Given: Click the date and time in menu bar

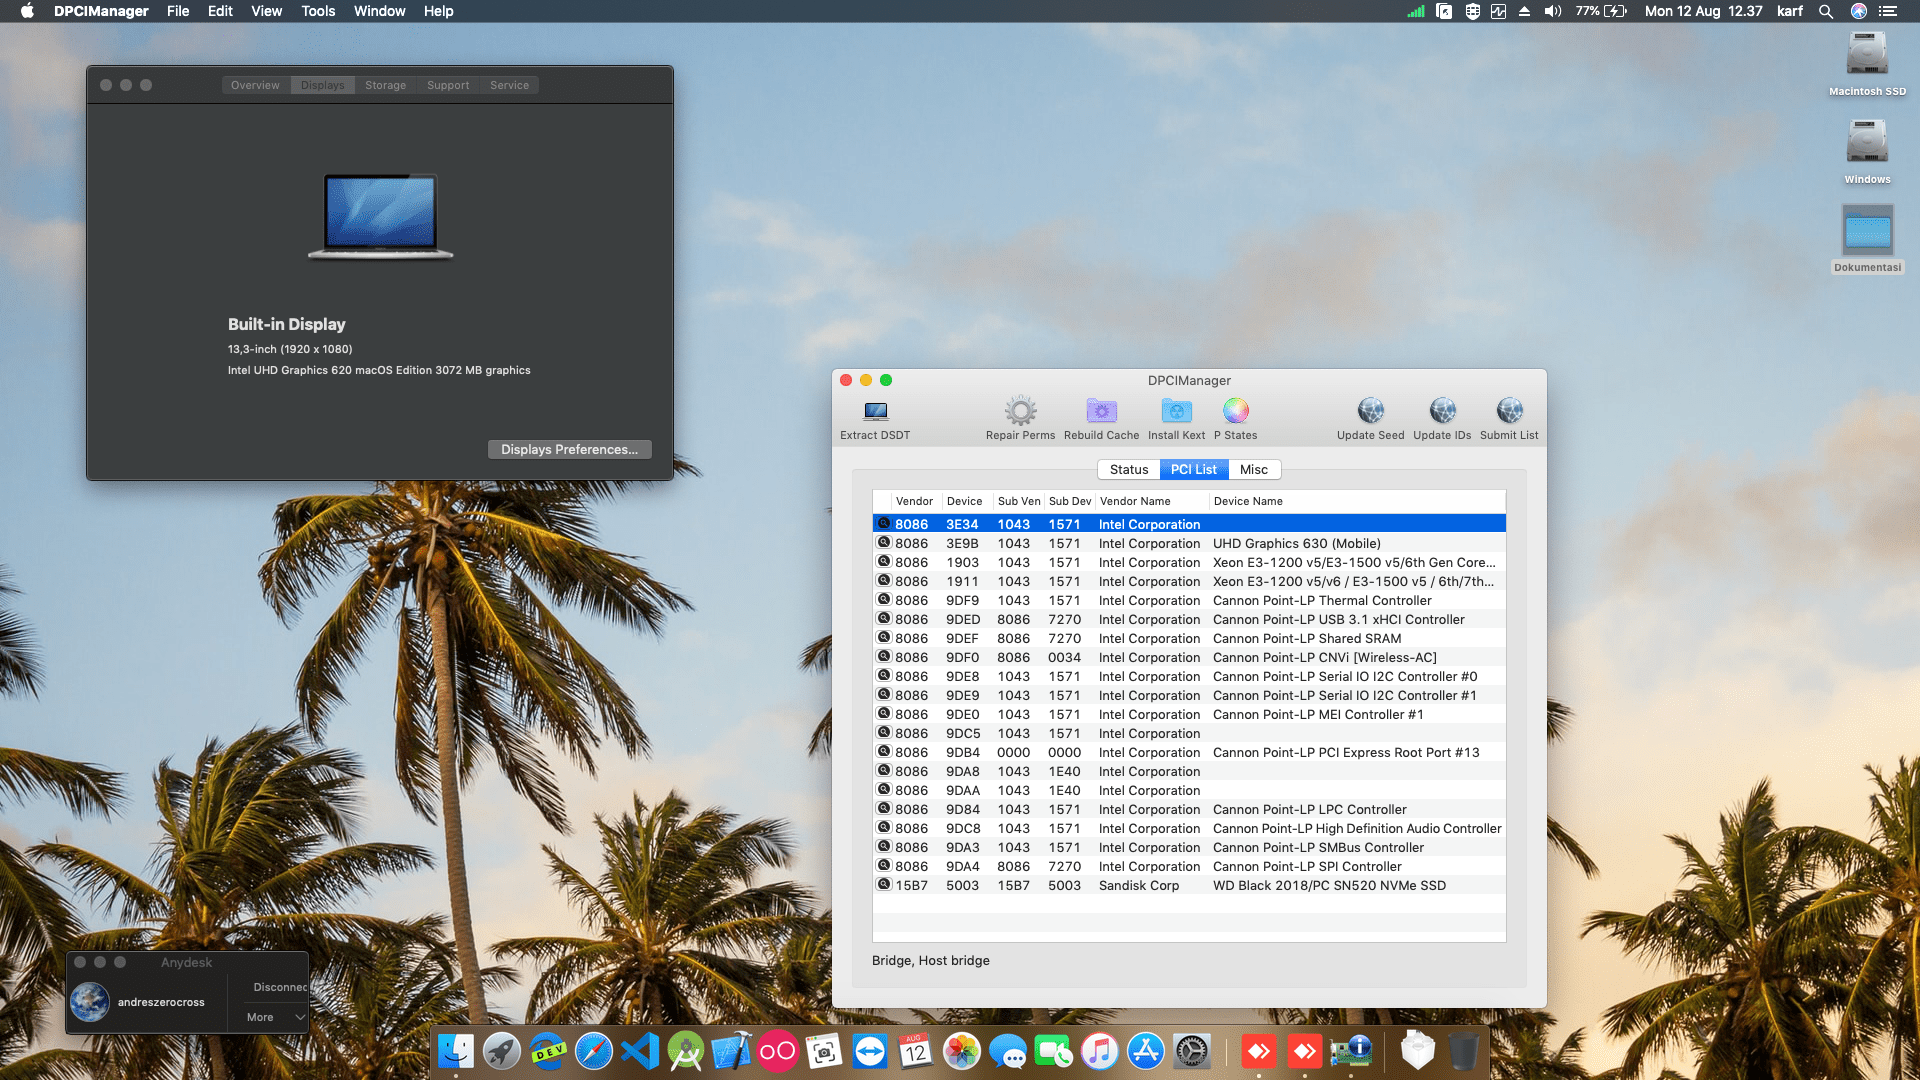Looking at the screenshot, I should coord(1703,11).
